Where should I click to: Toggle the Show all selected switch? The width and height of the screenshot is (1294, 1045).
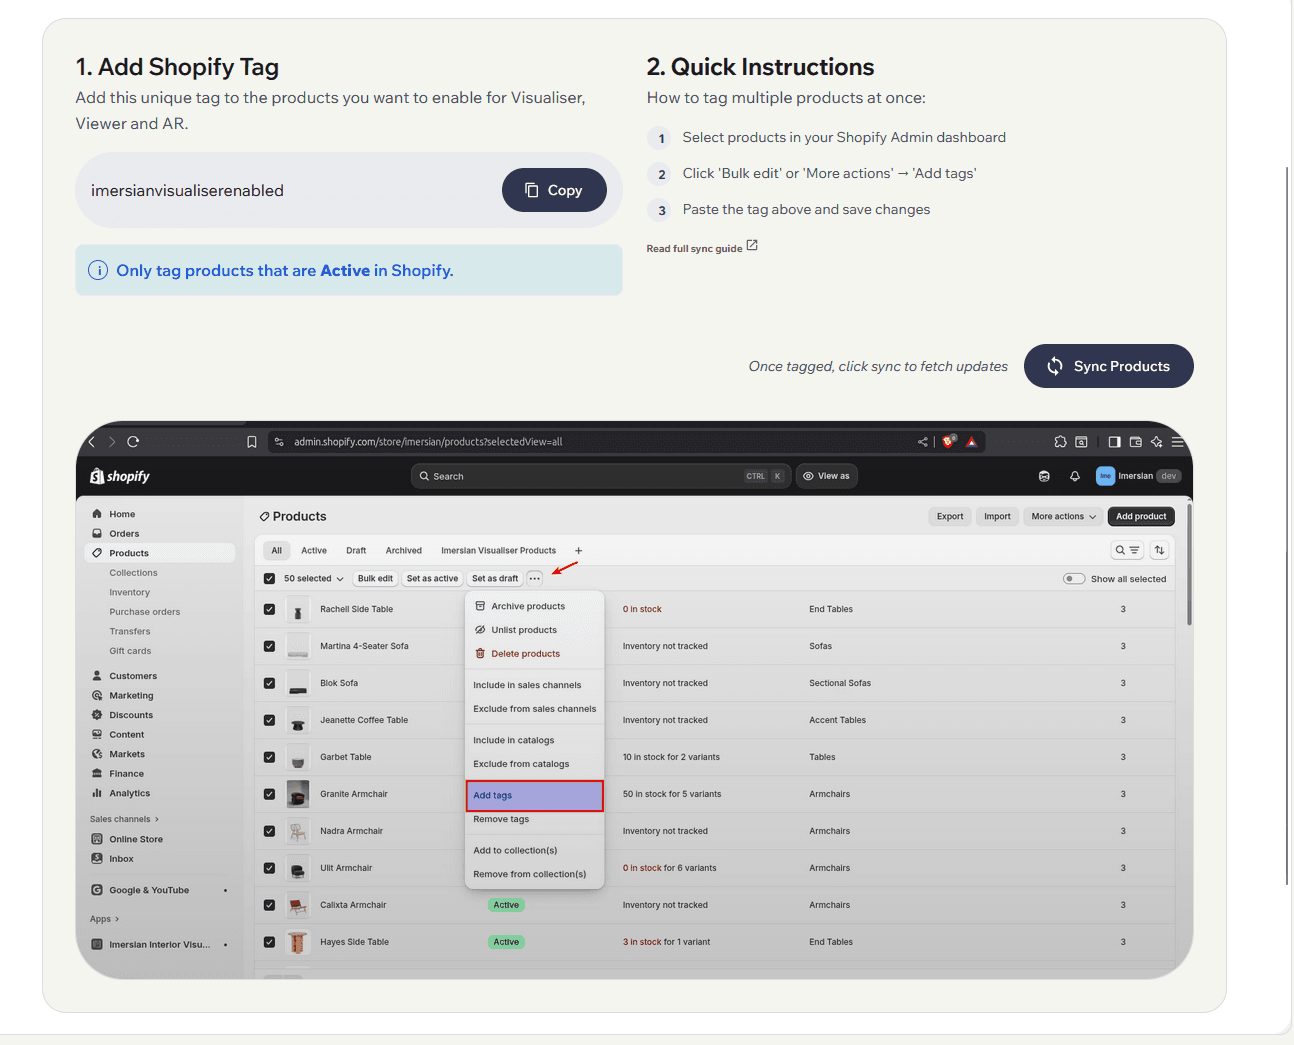[1074, 578]
